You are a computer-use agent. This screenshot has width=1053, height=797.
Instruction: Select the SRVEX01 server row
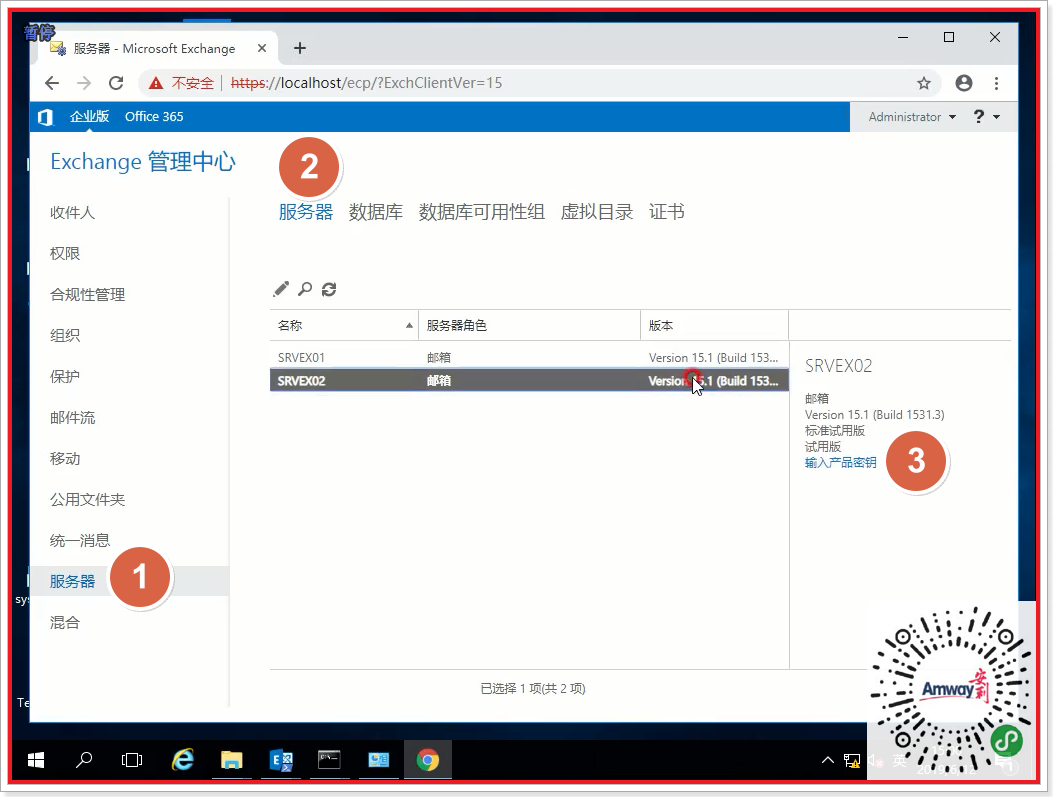click(x=529, y=358)
